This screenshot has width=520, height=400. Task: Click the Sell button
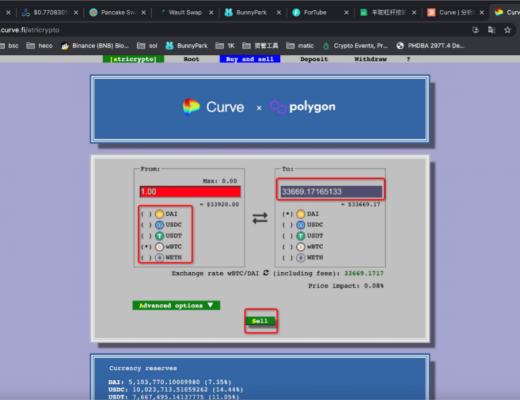(x=260, y=321)
